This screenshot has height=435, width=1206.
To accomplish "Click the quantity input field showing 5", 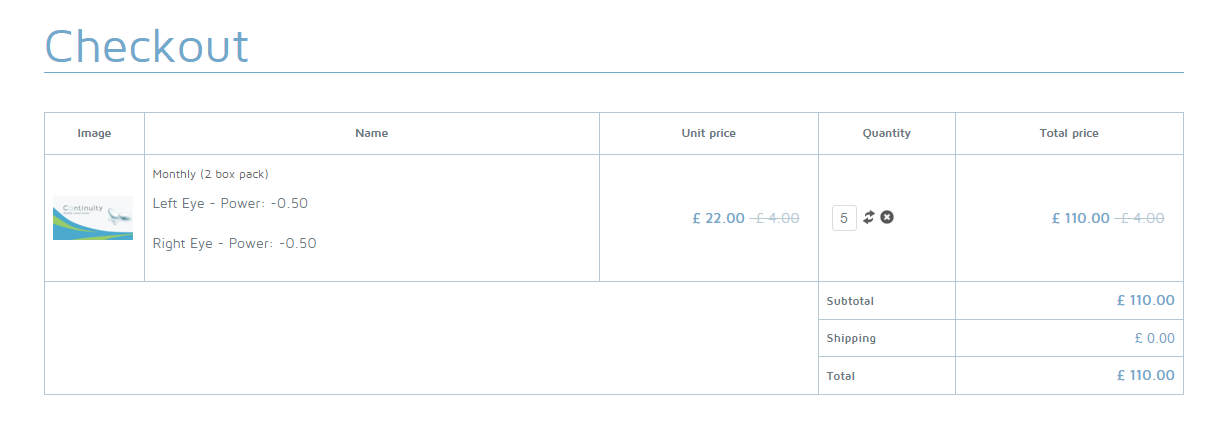I will click(844, 218).
